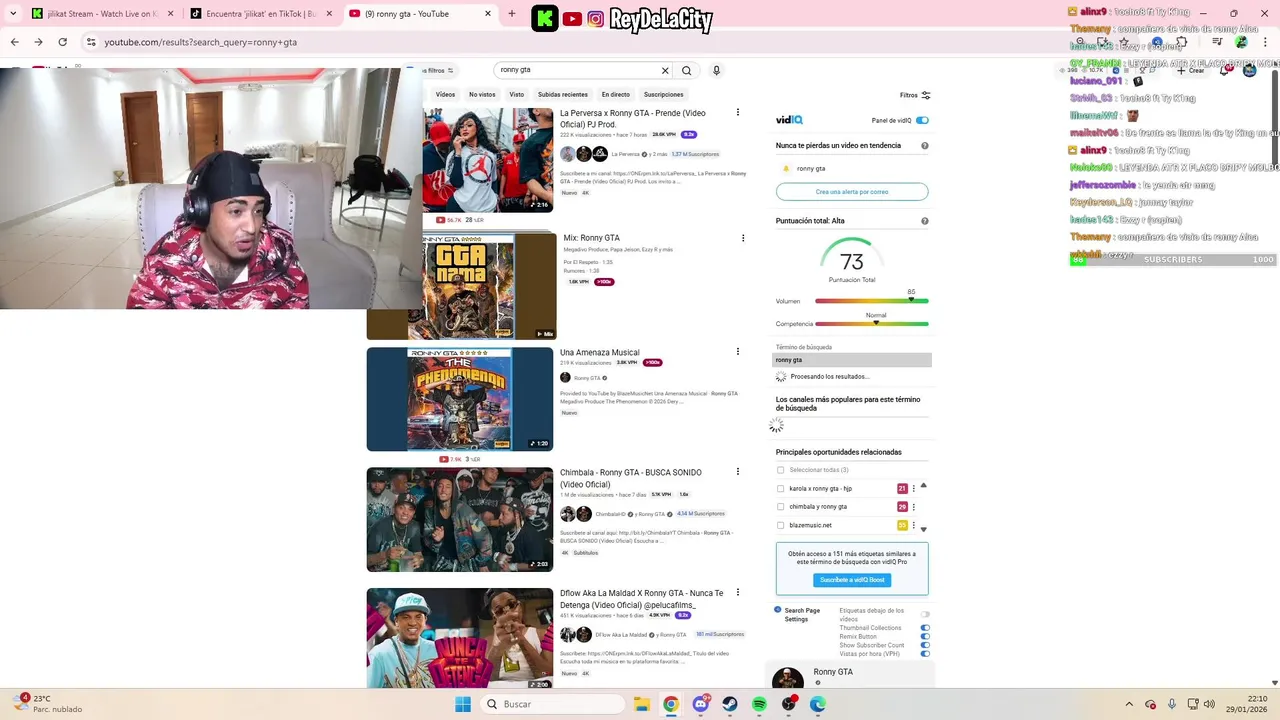Click the browser address bar URL
This screenshot has height=720, width=1280.
[x=201, y=42]
